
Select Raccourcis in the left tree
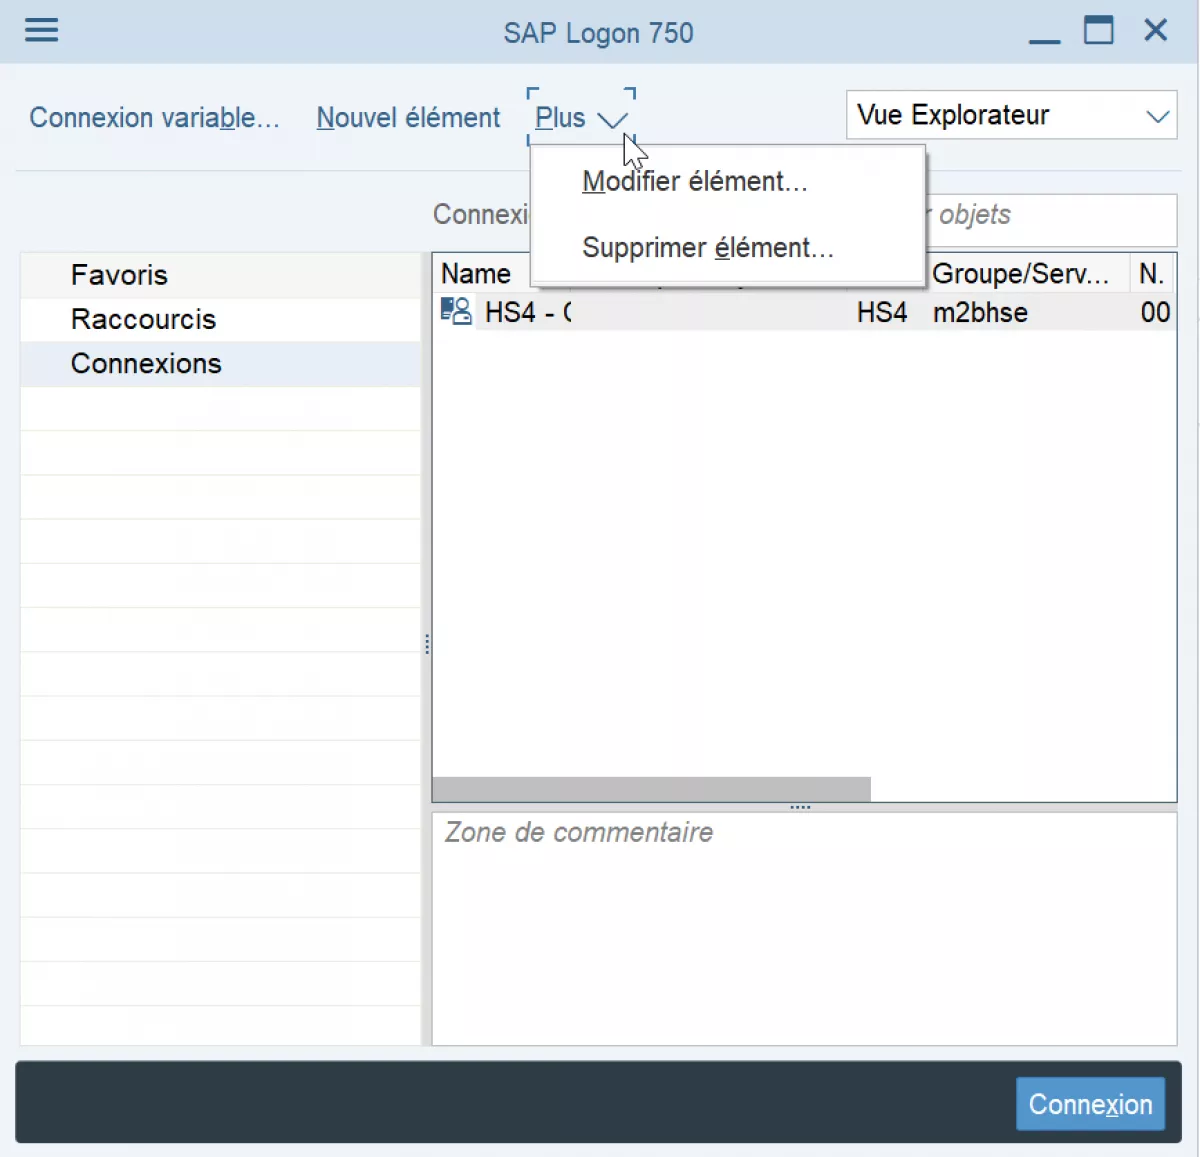[220, 319]
